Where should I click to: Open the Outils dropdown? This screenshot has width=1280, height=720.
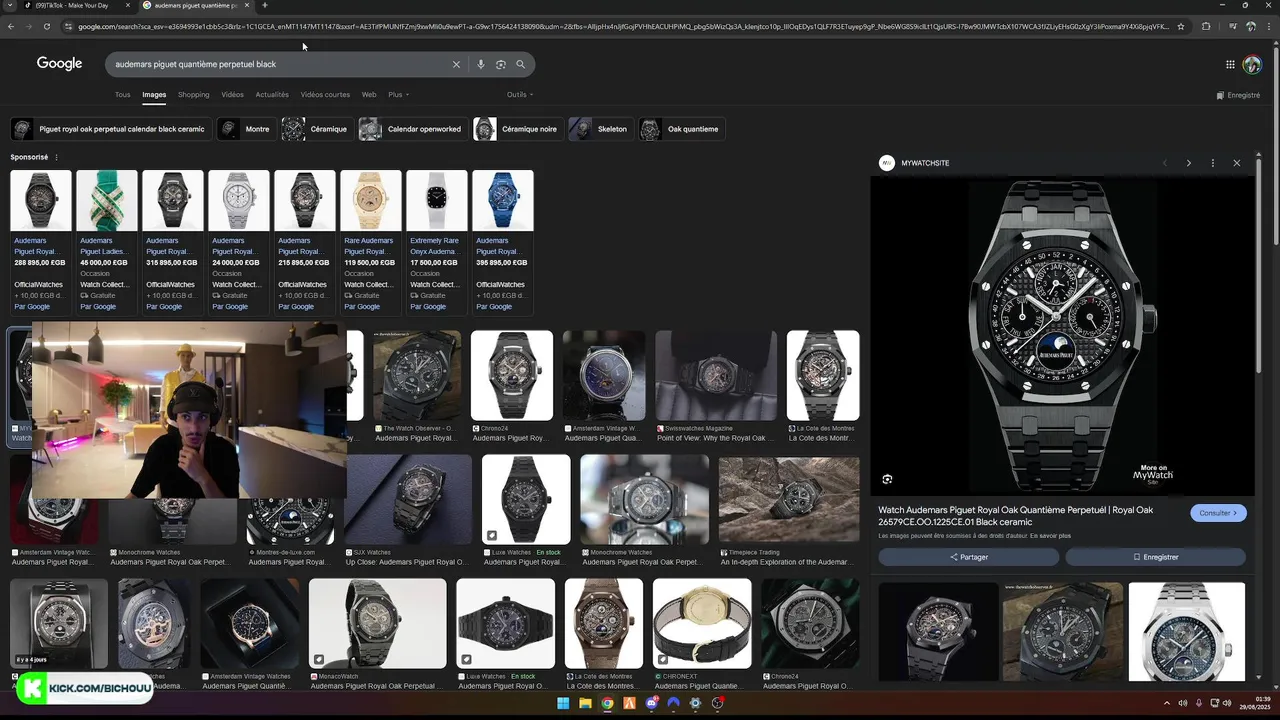pyautogui.click(x=520, y=94)
